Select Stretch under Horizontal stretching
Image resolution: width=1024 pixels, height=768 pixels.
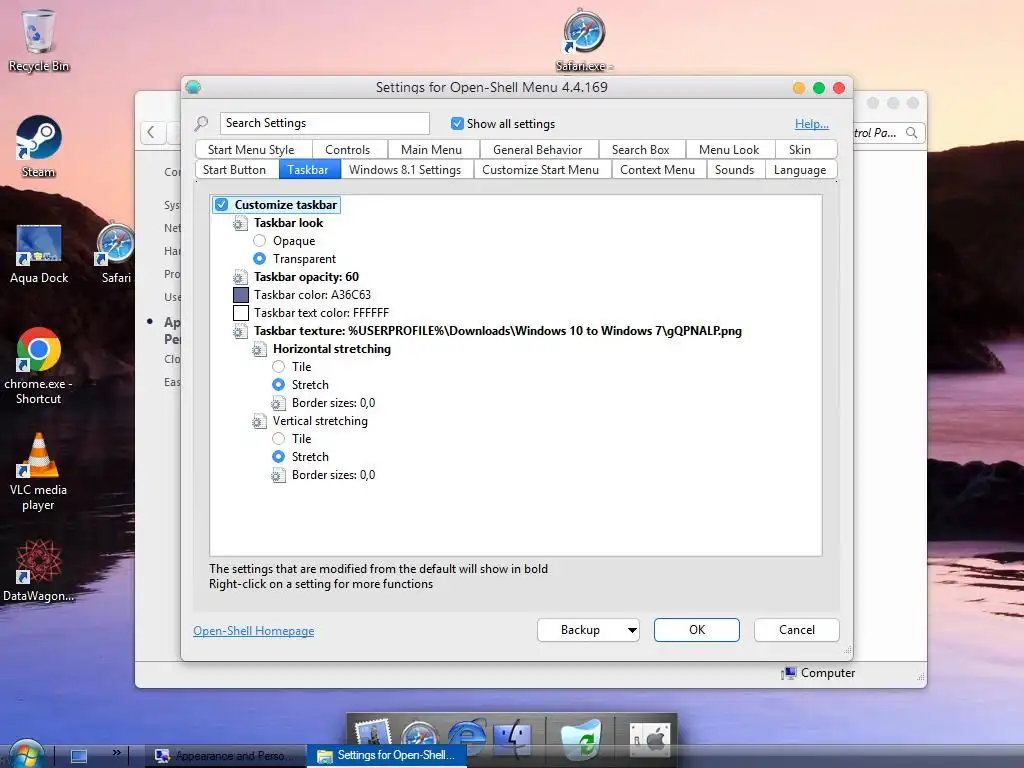coord(278,385)
